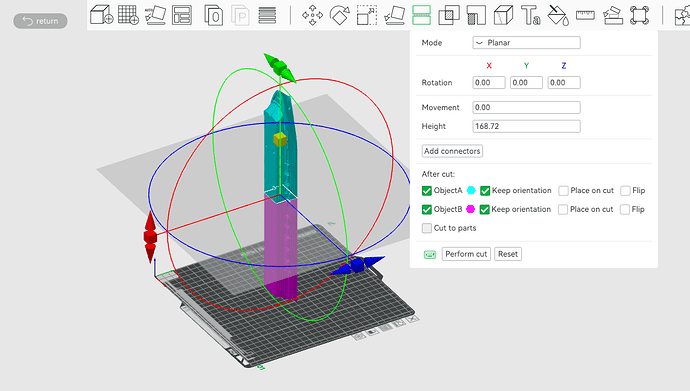The height and width of the screenshot is (391, 690).
Task: Enable the Cut to parts checkbox
Action: (426, 228)
